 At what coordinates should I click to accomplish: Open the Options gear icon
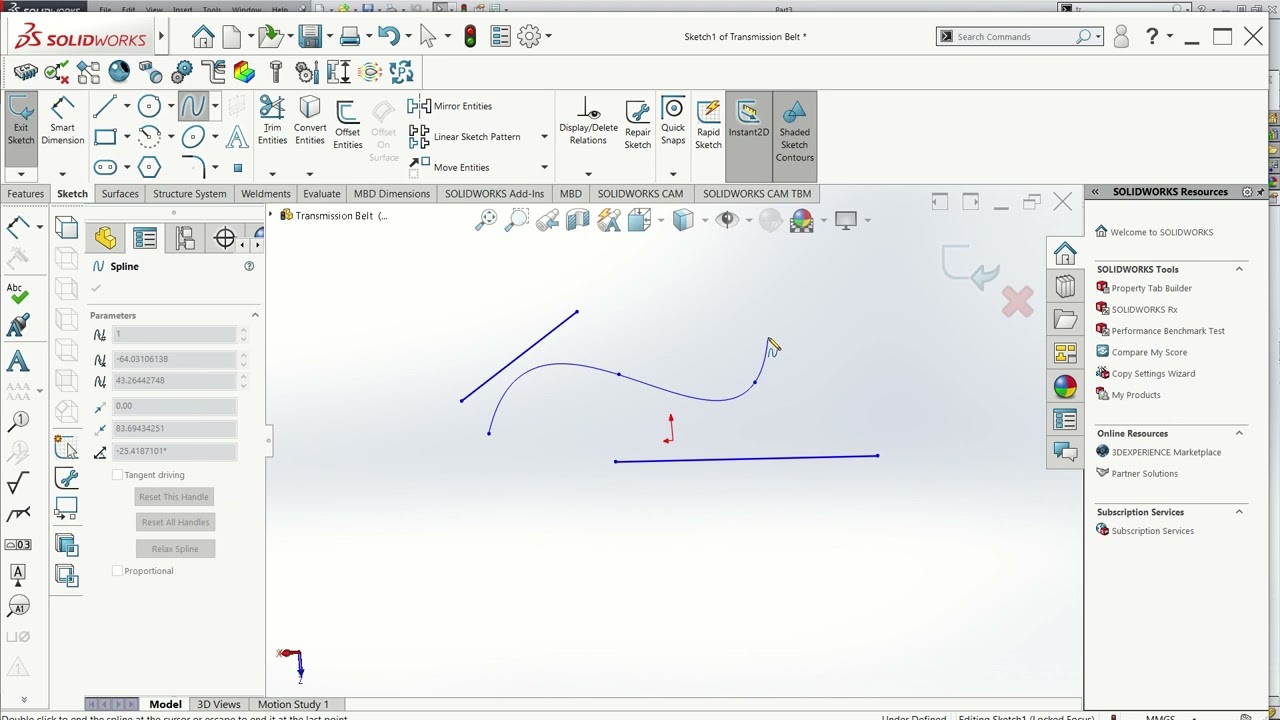tap(529, 37)
